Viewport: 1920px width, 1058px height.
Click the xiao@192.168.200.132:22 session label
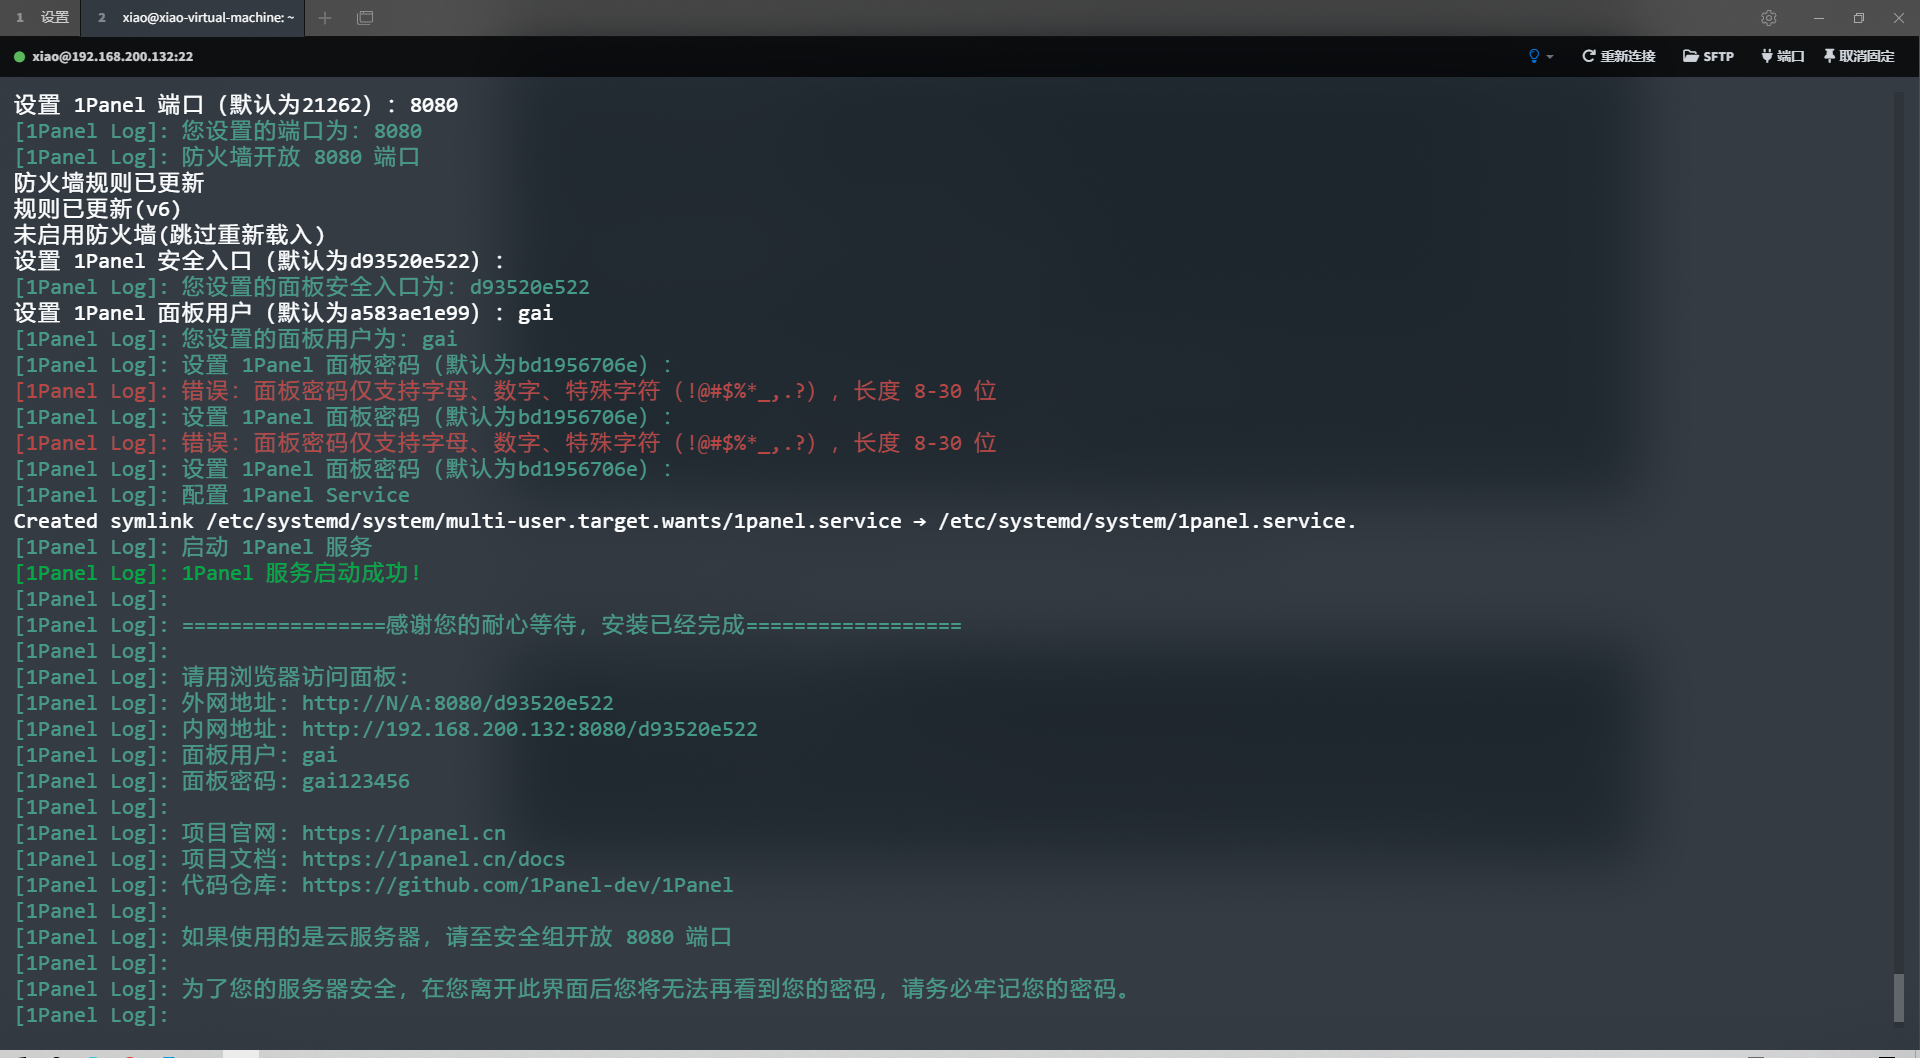[x=112, y=57]
